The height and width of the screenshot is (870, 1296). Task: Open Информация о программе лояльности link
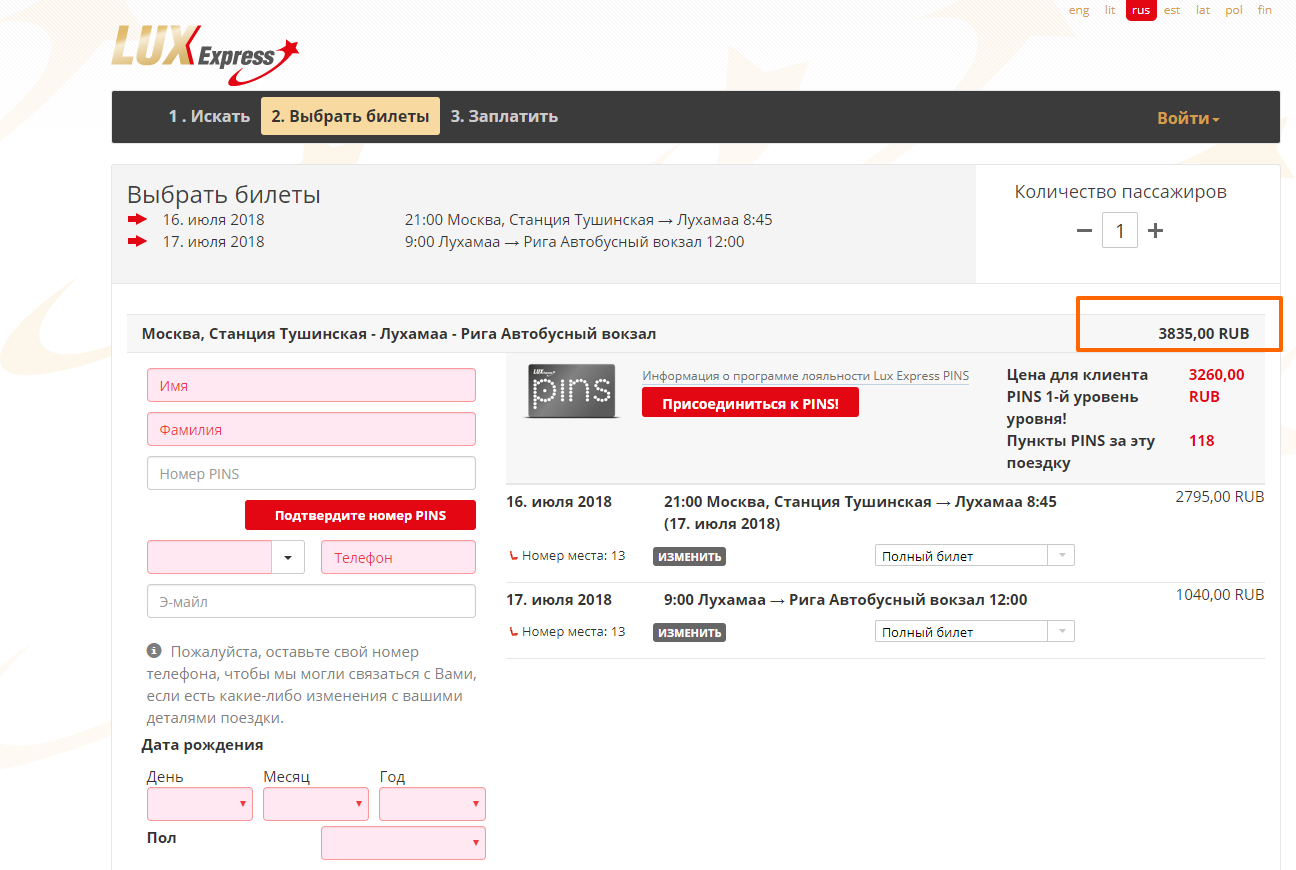pyautogui.click(x=805, y=376)
